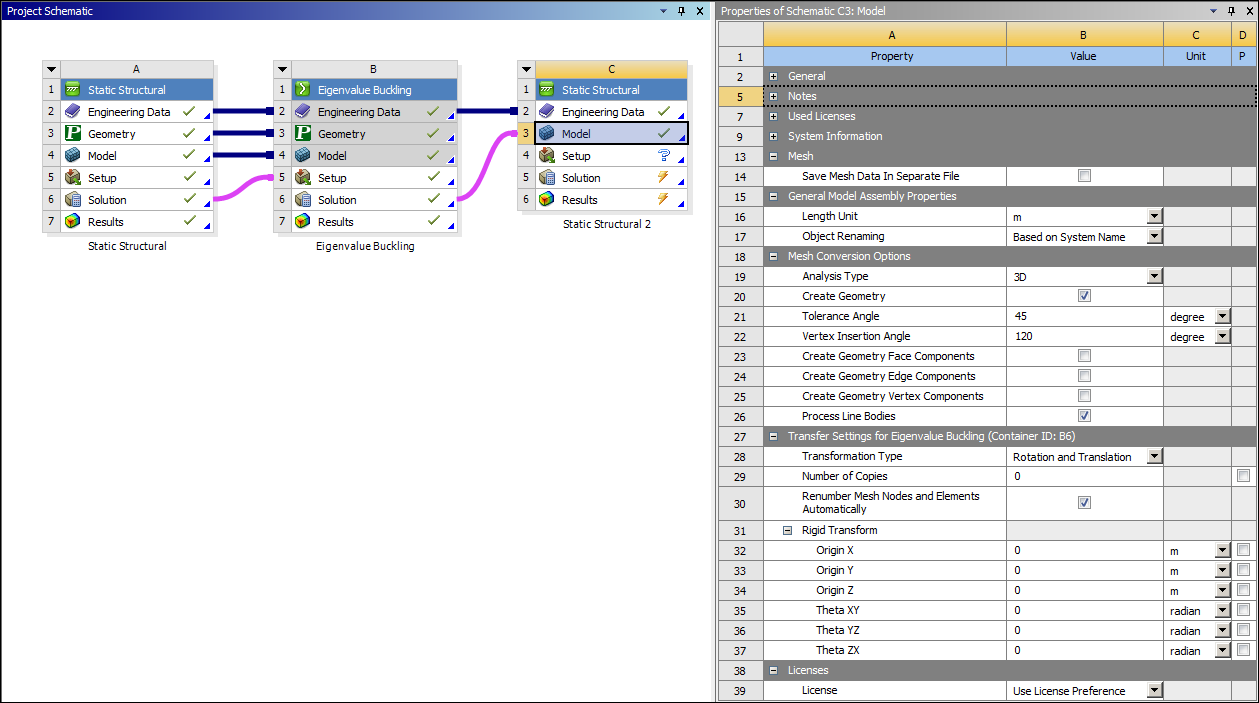Viewport: 1259px width, 703px height.
Task: Collapse the Mesh section
Action: coord(774,155)
